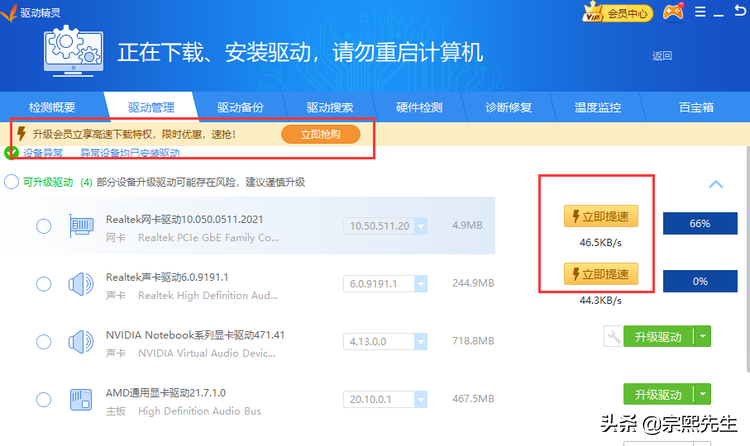
Task: Tick the AMD通用显卡驱动 checkbox
Action: click(44, 400)
